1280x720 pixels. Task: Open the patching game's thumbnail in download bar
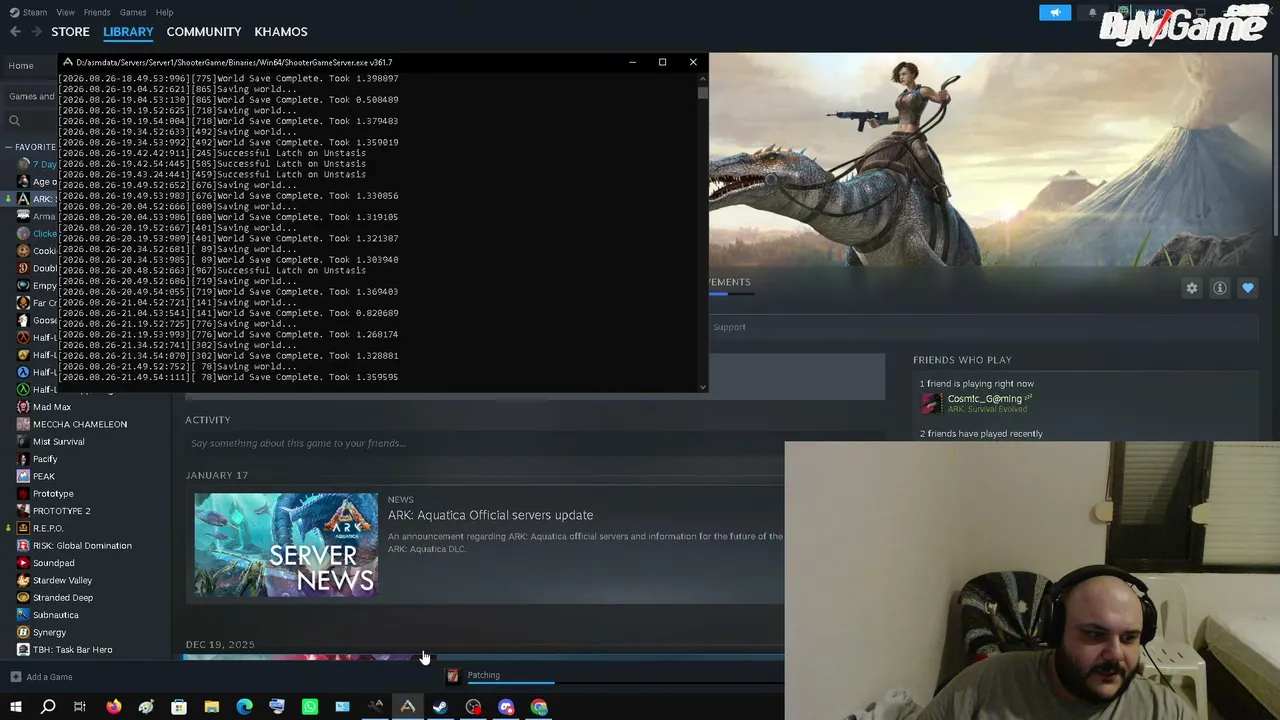click(x=452, y=677)
